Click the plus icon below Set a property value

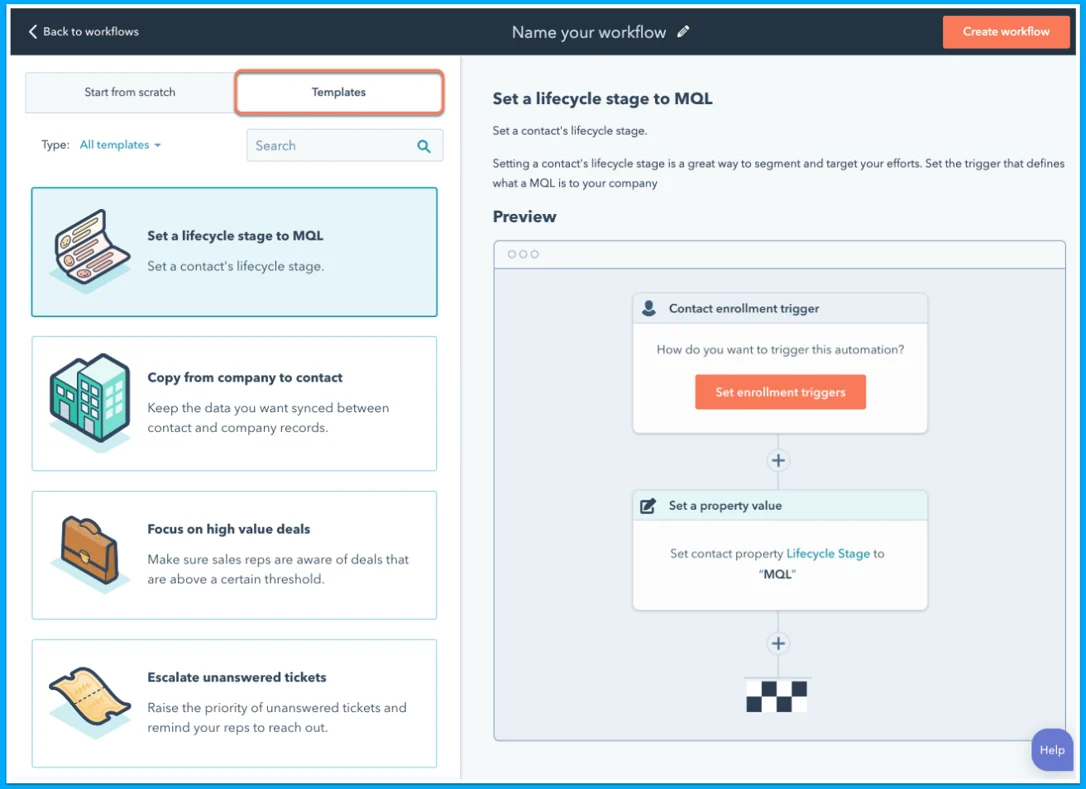778,643
